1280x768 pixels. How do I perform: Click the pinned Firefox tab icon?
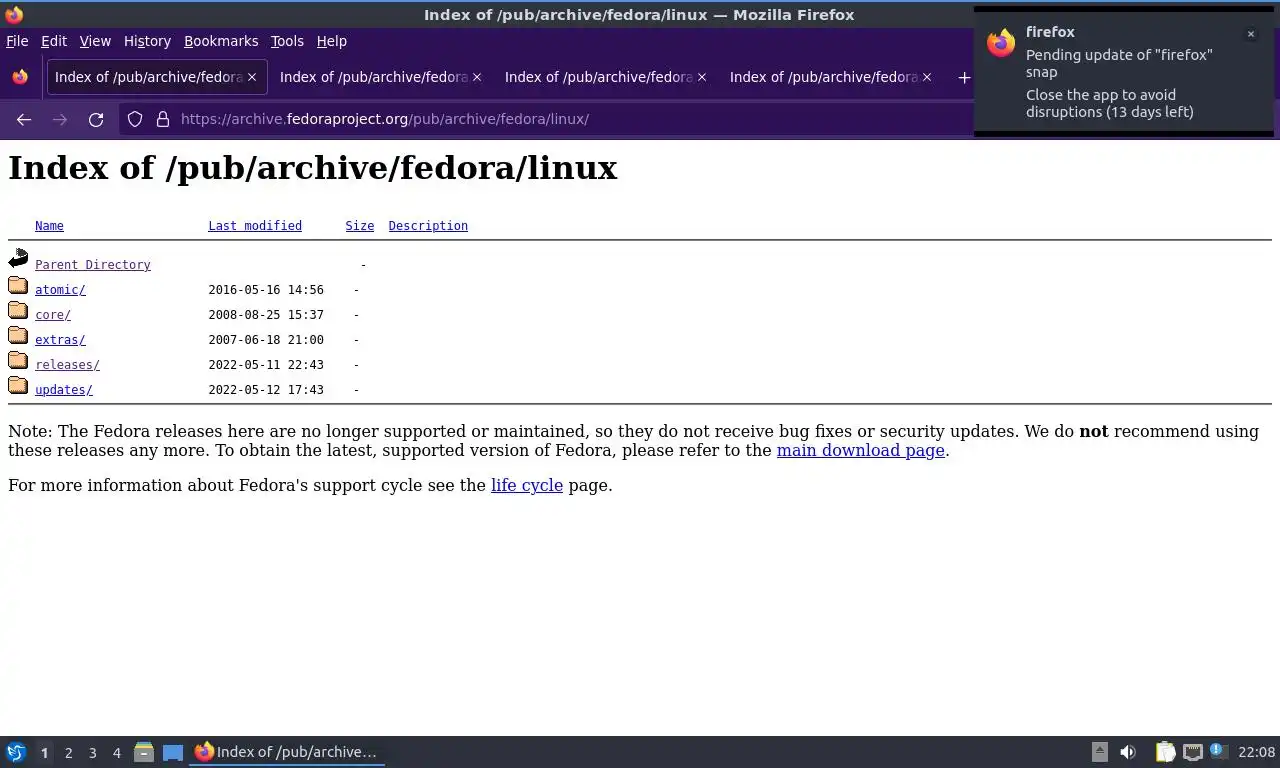pos(20,77)
